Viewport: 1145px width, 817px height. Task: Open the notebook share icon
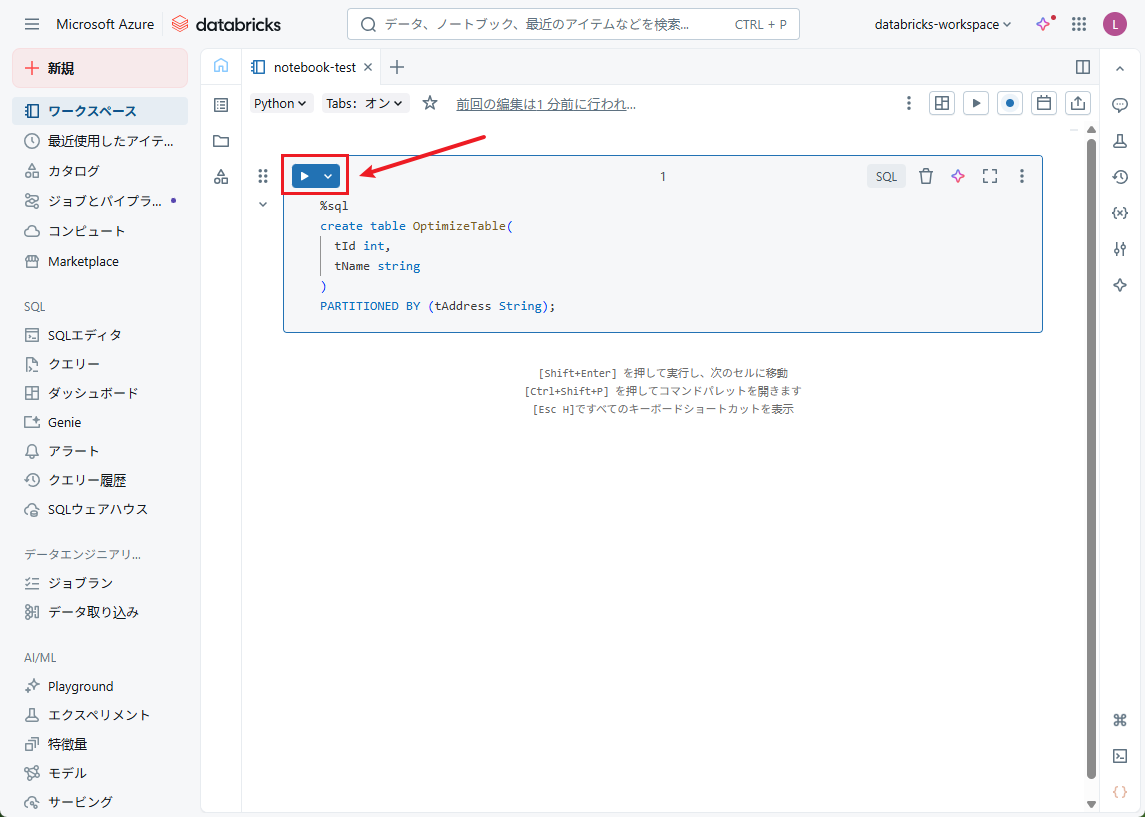pyautogui.click(x=1078, y=103)
